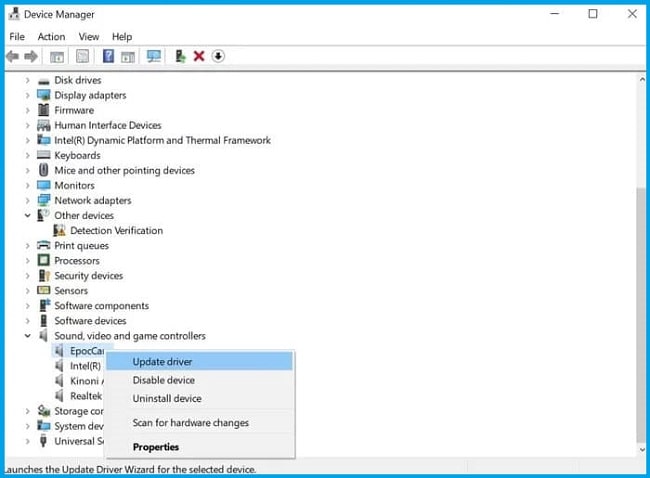Click the Keyboards icon
The image size is (650, 478).
(44, 155)
